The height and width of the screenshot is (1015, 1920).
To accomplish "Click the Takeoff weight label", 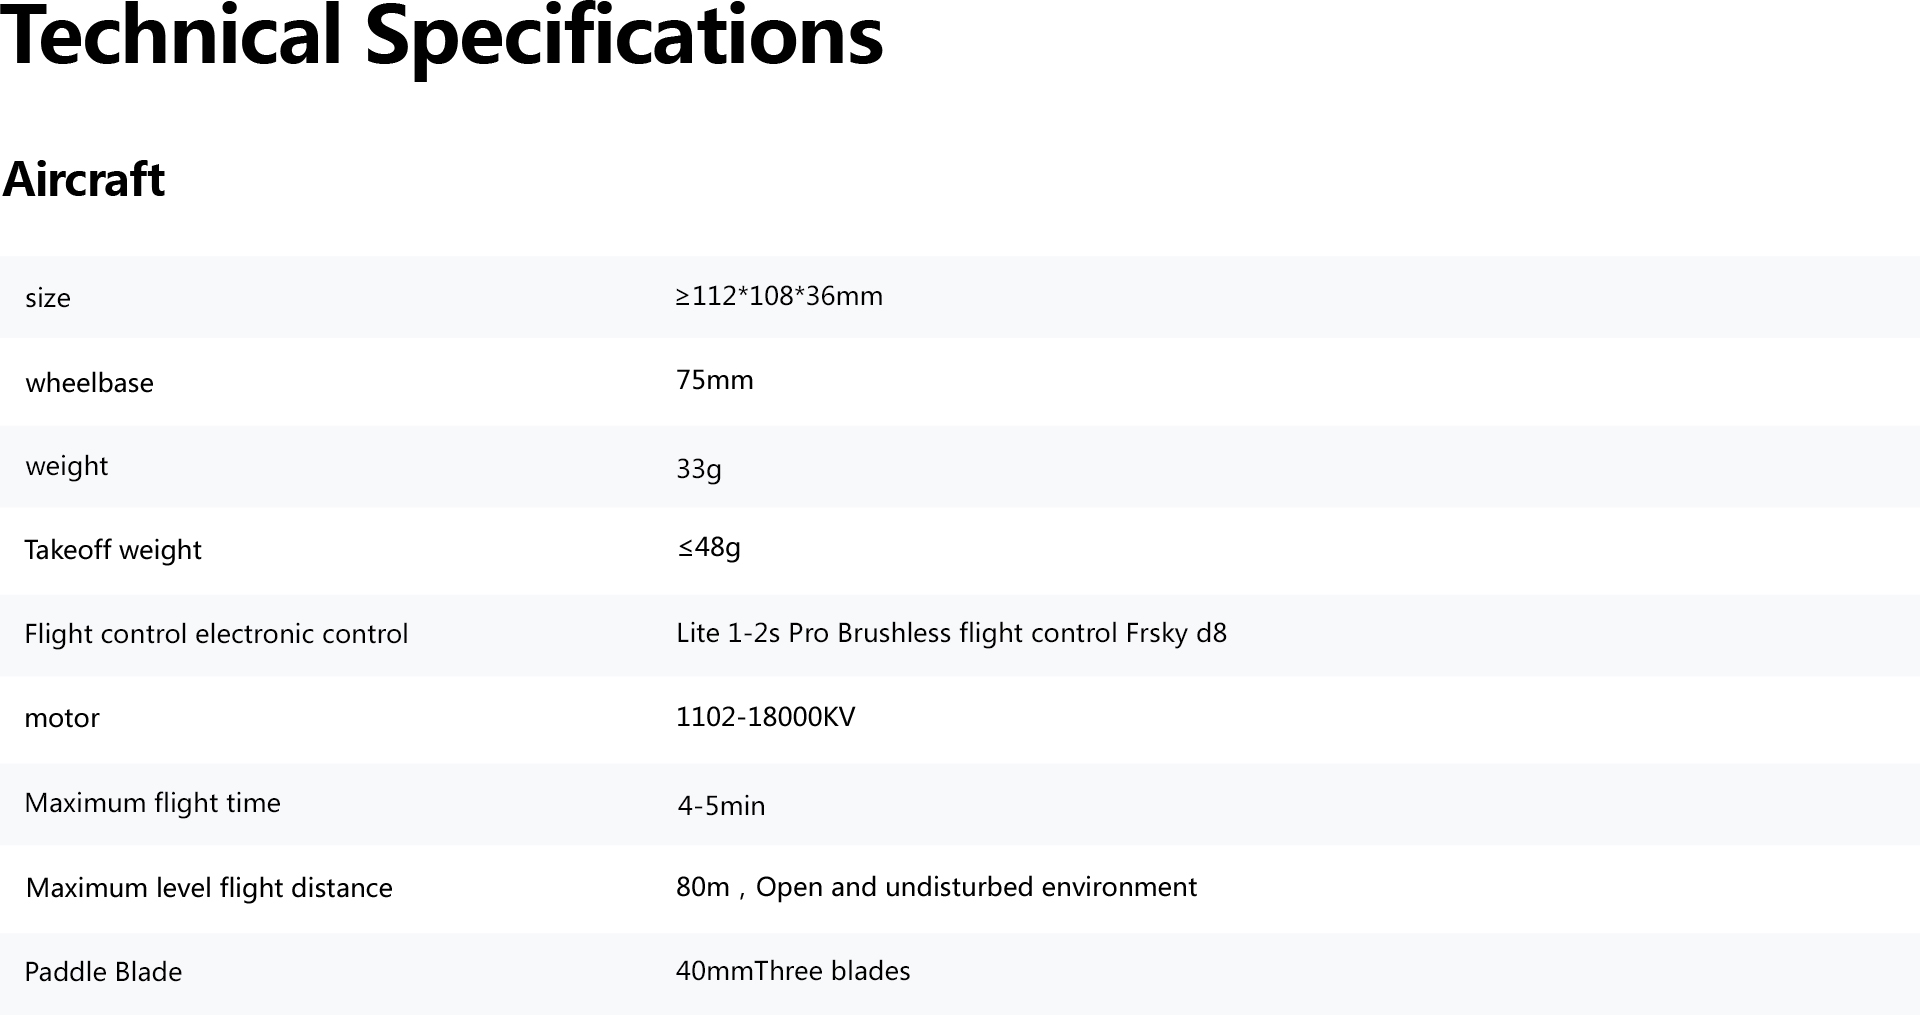I will click(113, 550).
